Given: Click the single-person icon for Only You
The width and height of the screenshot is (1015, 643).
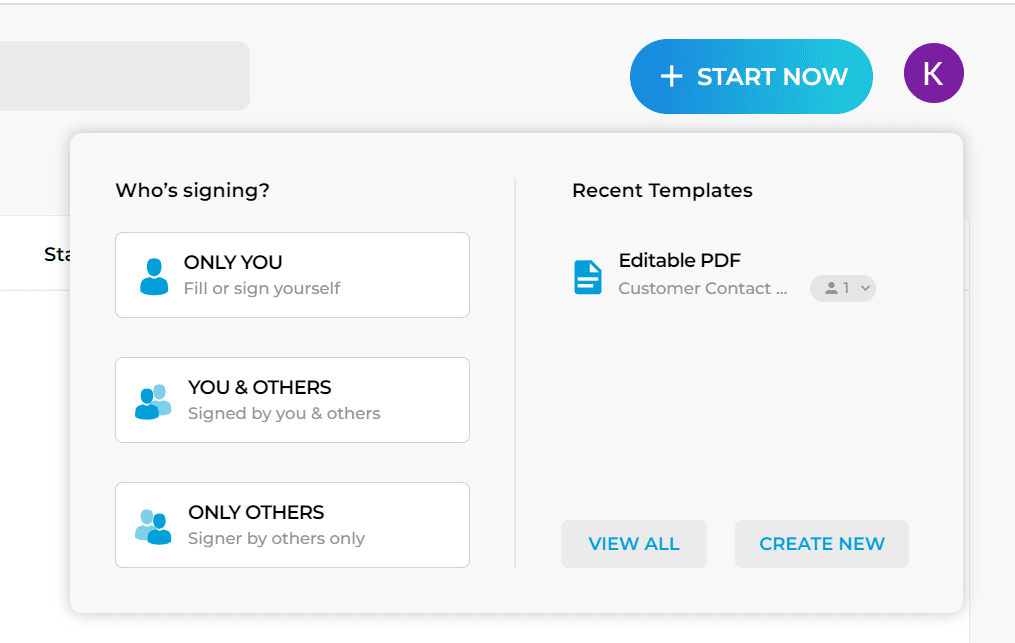Looking at the screenshot, I should pyautogui.click(x=154, y=276).
